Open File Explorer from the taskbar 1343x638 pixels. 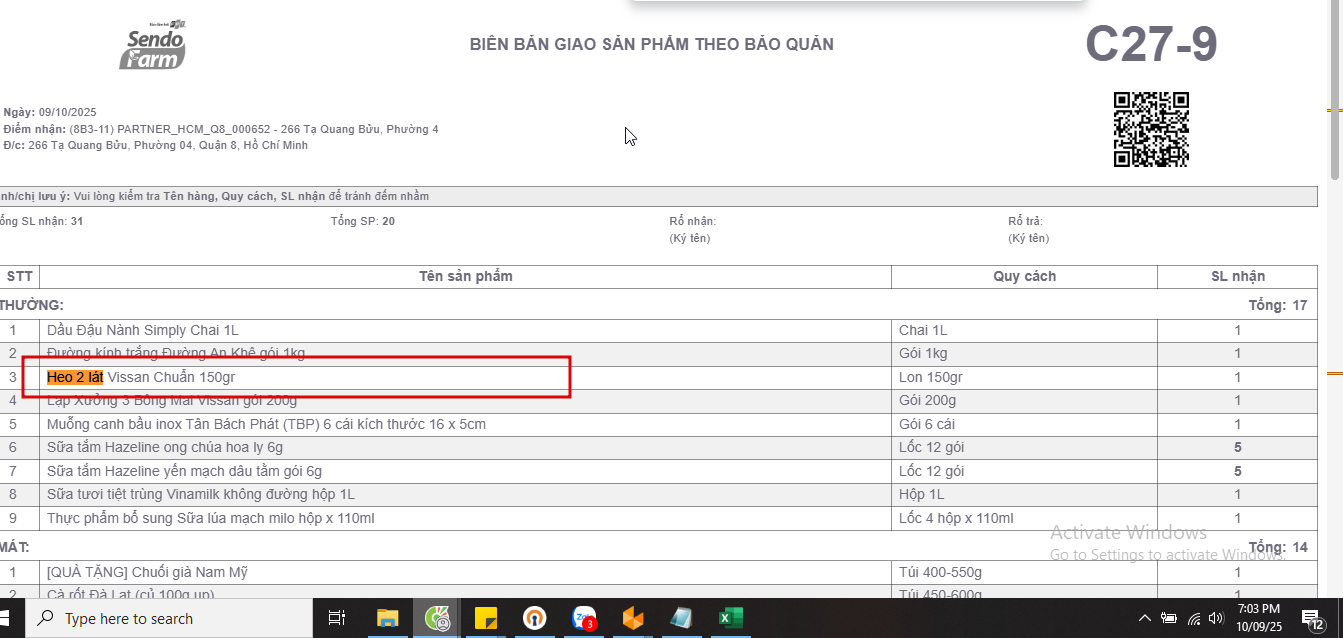(x=388, y=619)
